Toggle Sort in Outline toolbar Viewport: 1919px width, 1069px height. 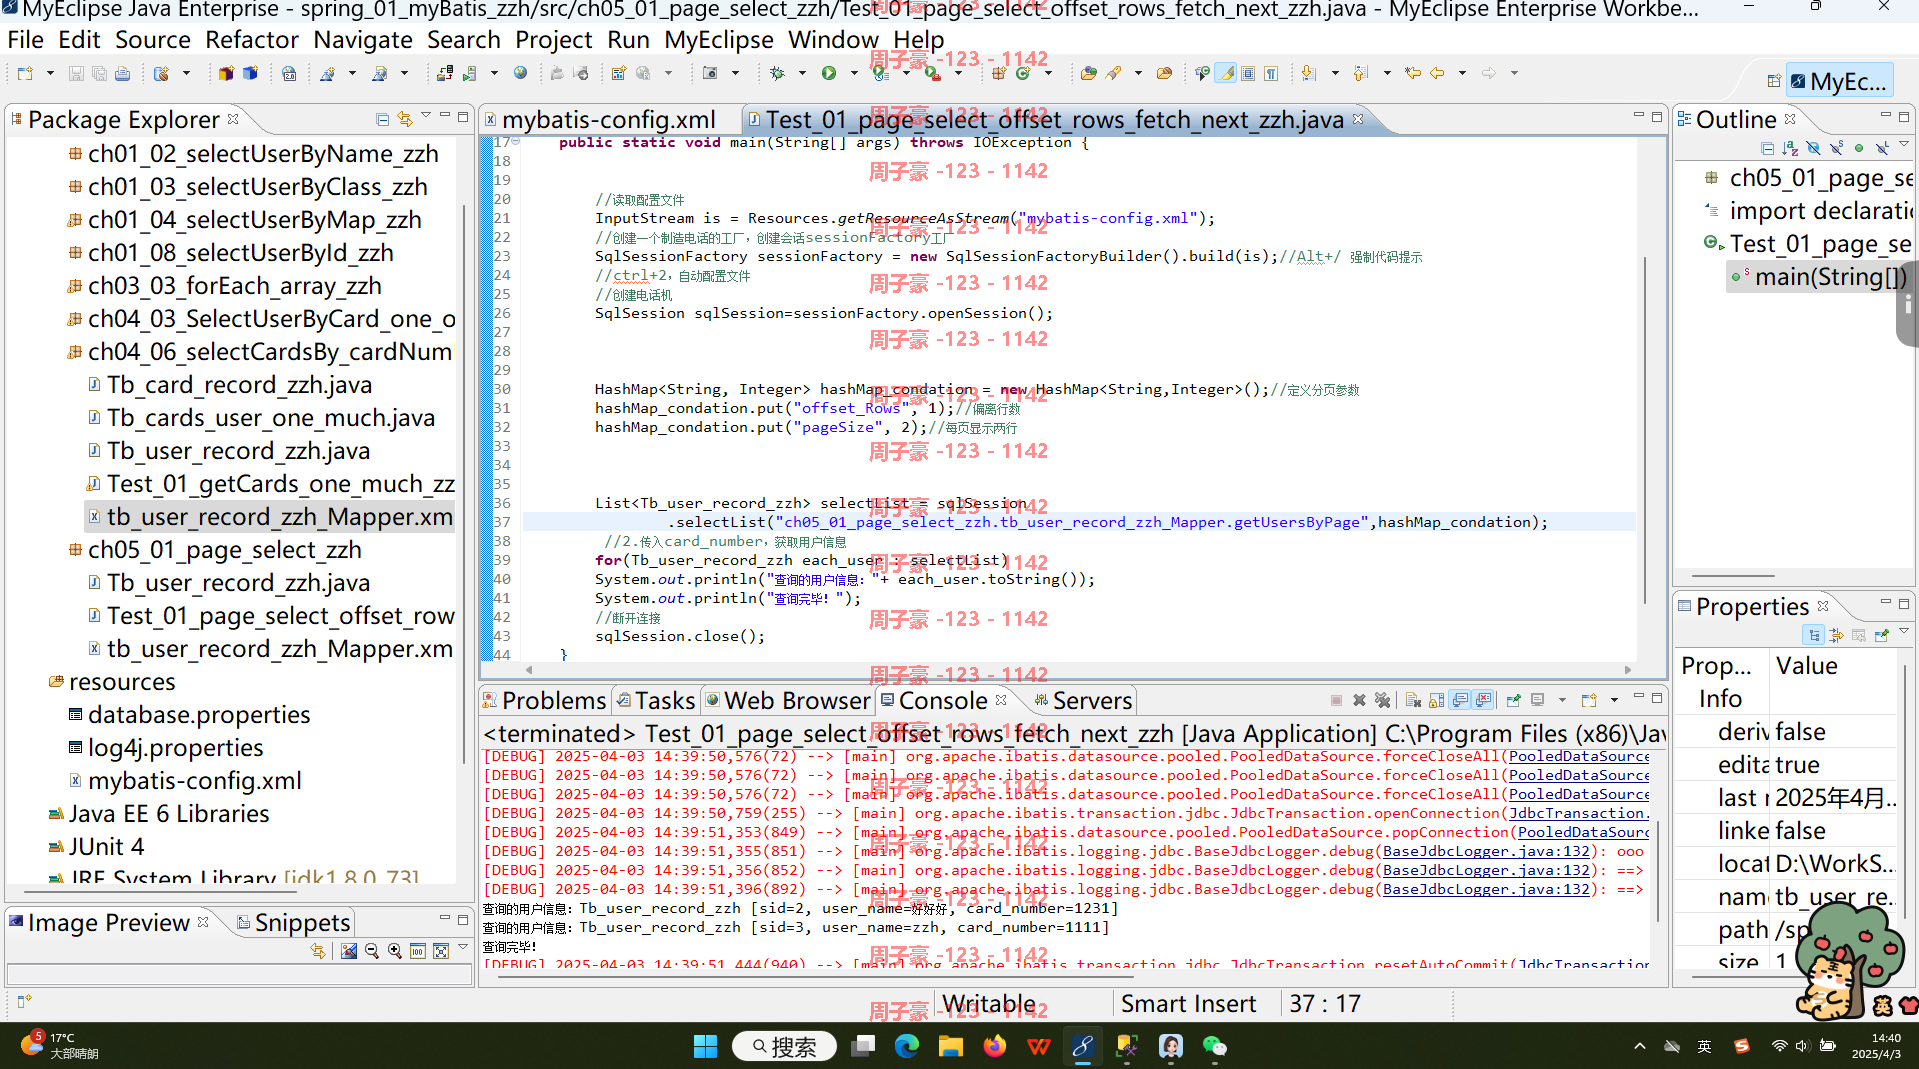(1790, 148)
